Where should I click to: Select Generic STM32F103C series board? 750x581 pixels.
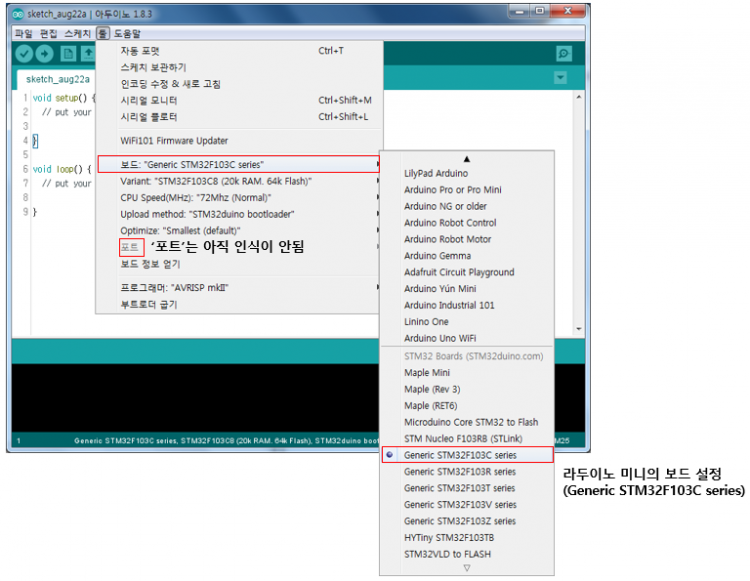point(467,455)
